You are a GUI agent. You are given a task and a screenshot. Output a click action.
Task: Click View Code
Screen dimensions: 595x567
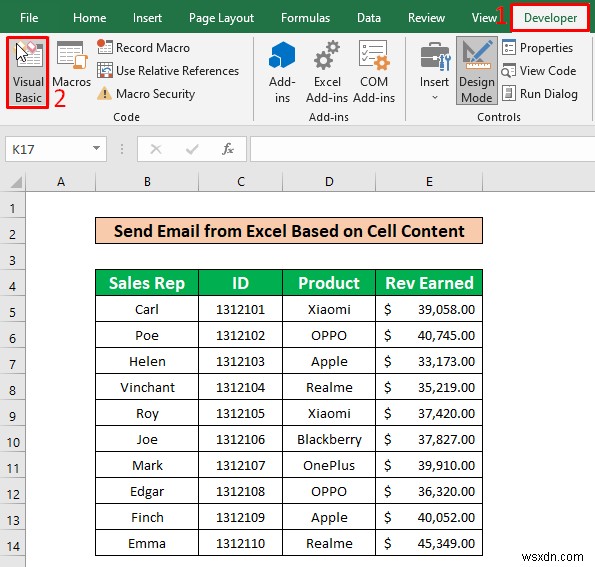[539, 71]
